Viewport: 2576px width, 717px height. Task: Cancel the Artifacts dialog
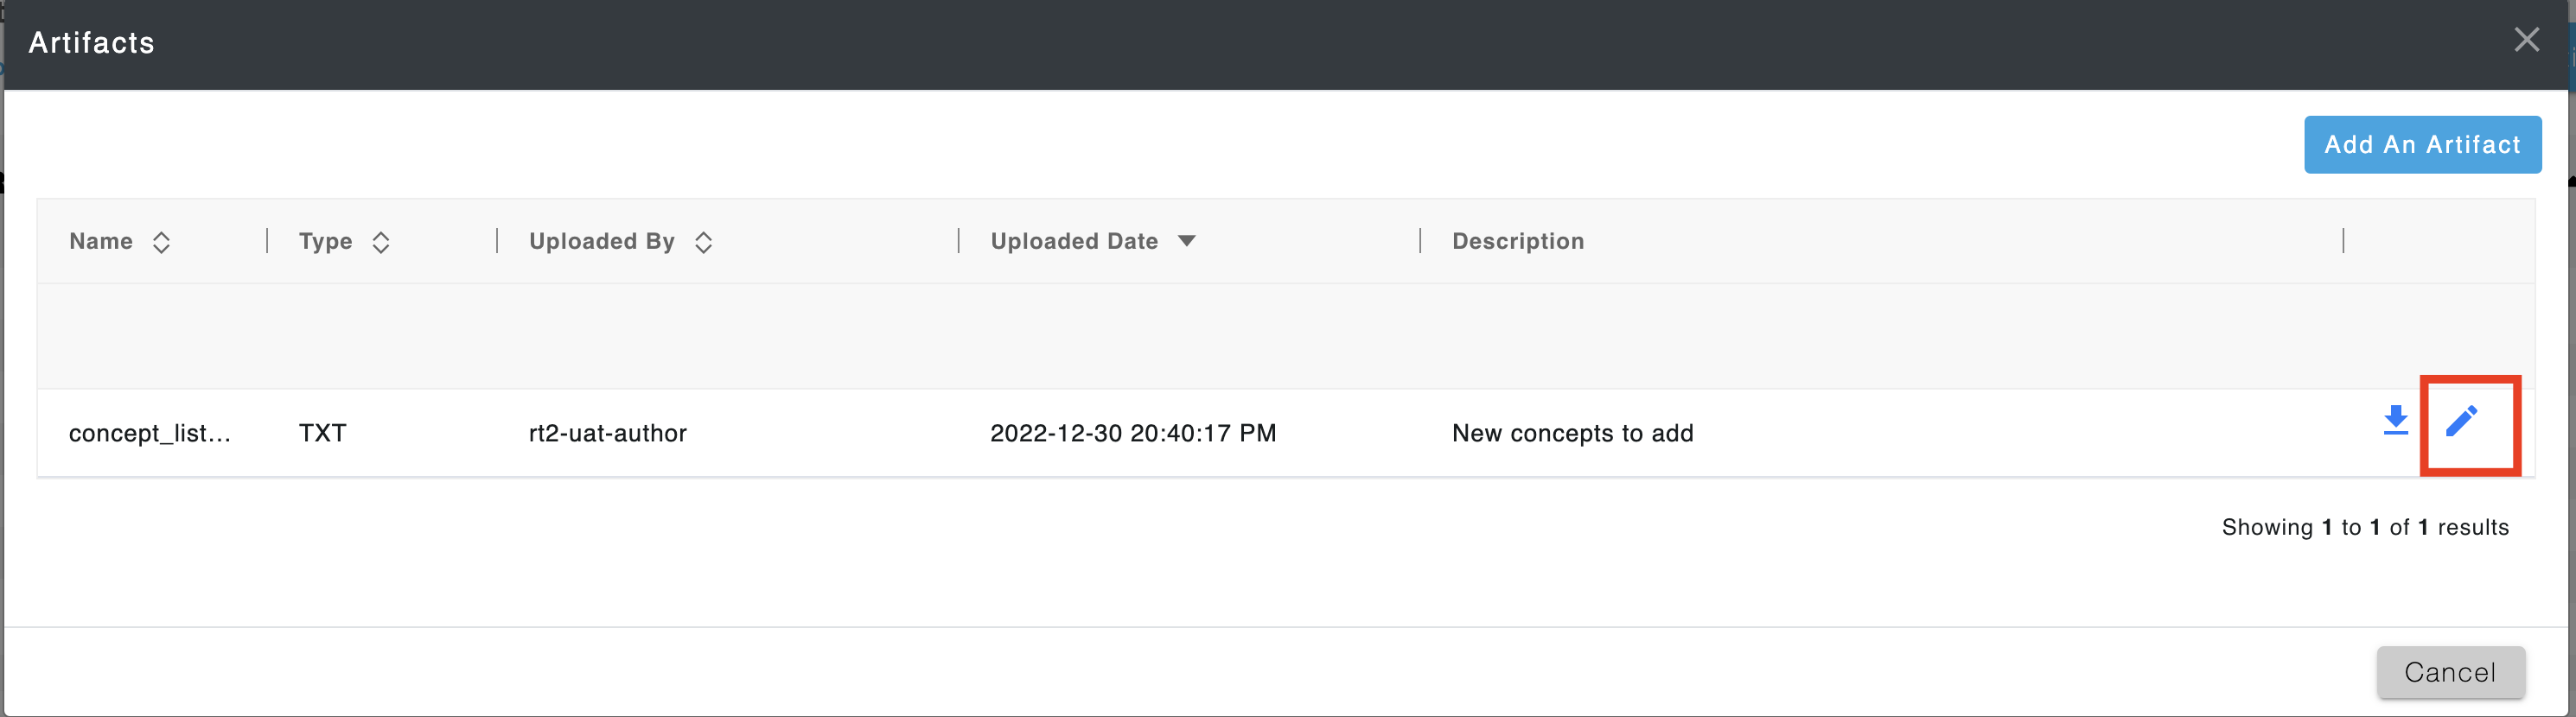pos(2450,672)
